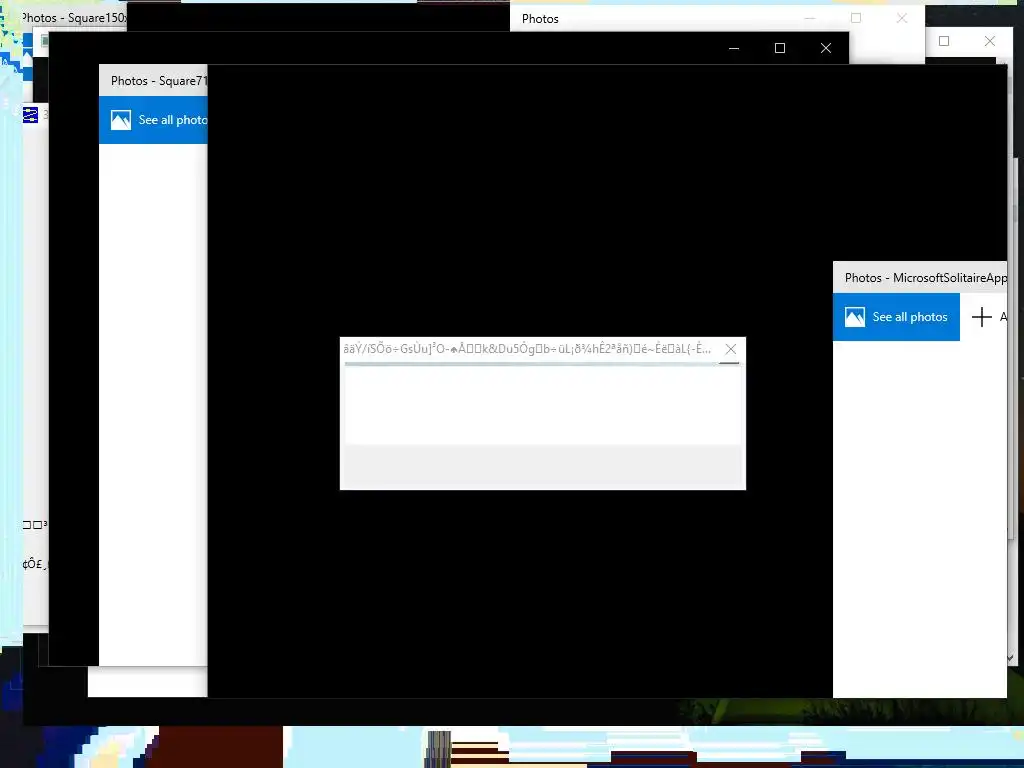Click the scroll-down arrow at the right edge

point(1010,659)
